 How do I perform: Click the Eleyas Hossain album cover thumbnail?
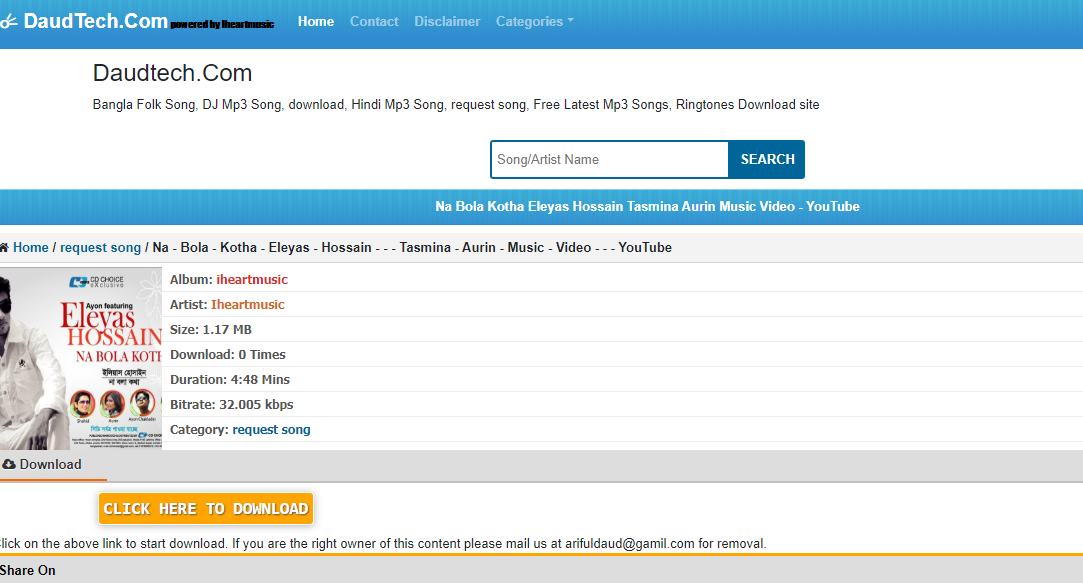click(x=80, y=358)
